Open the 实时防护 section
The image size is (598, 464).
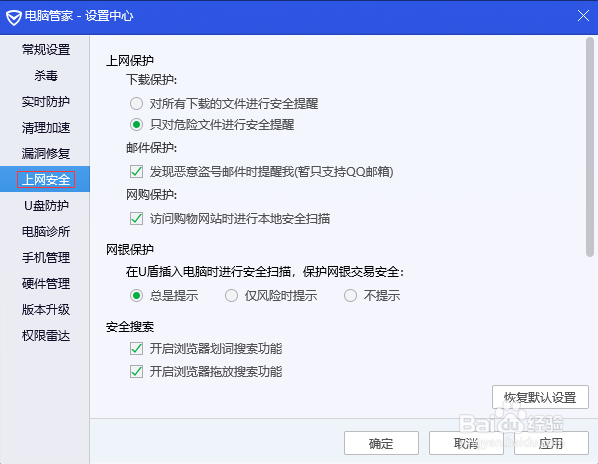46,101
